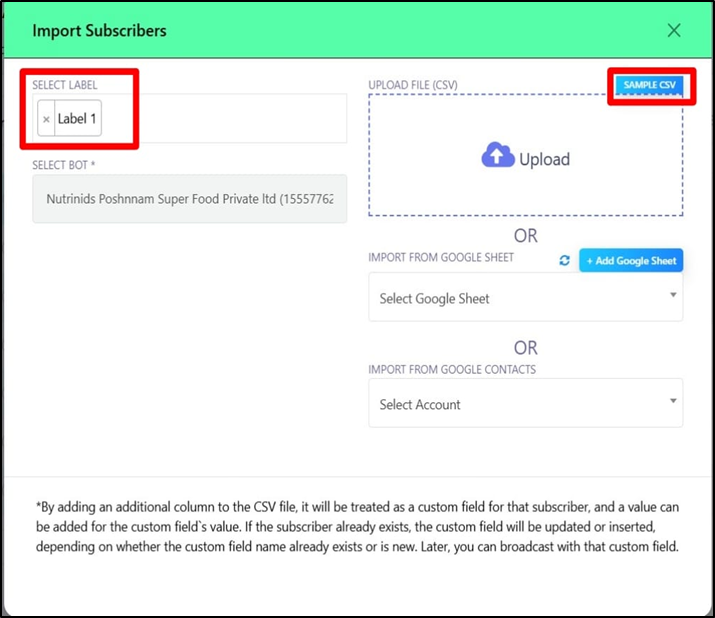This screenshot has height=618, width=715.
Task: Click the Google Sheet dropdown arrow
Action: [673, 296]
